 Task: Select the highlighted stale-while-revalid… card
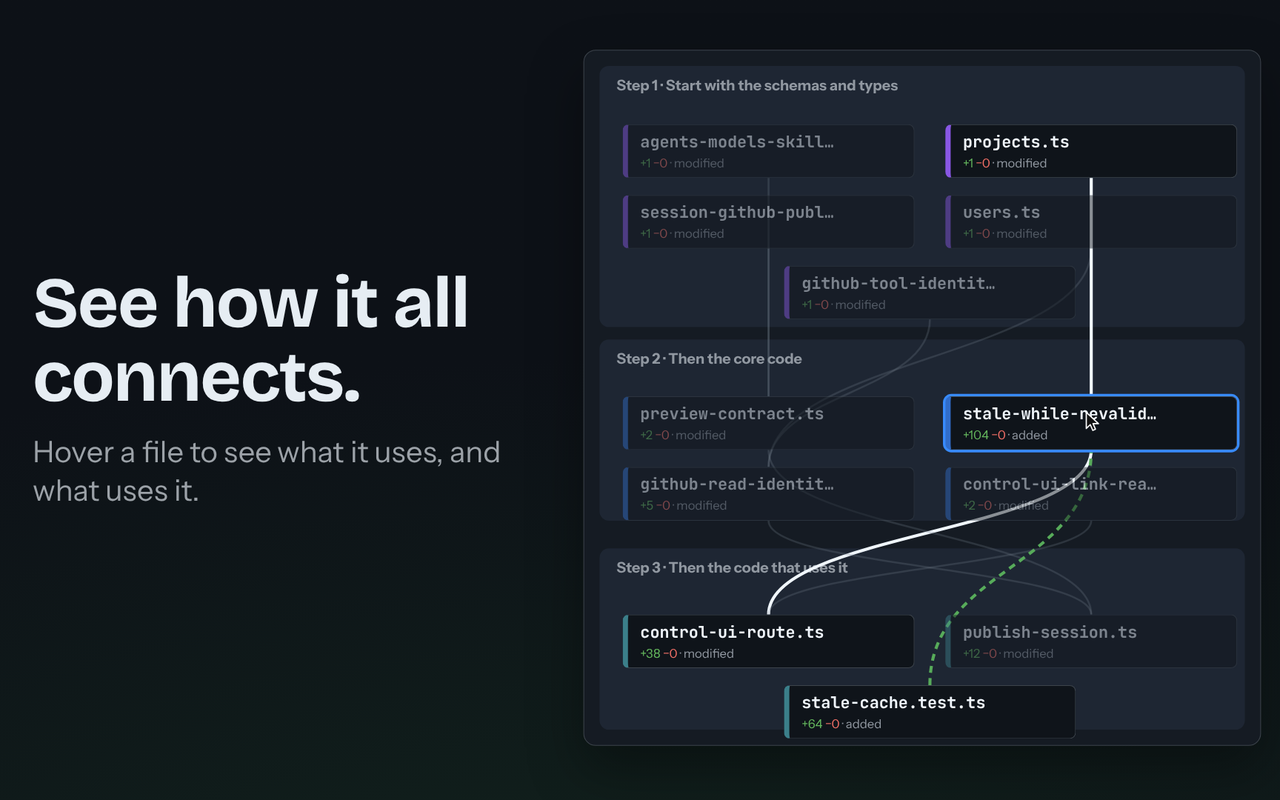tap(1091, 423)
